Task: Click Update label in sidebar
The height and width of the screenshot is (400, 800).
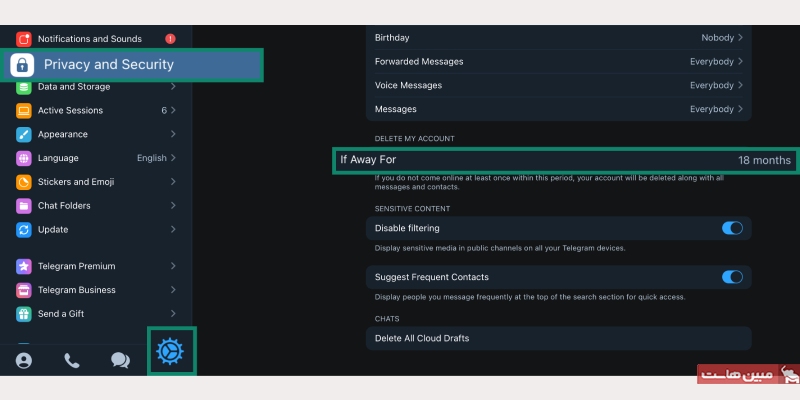Action: click(x=53, y=230)
